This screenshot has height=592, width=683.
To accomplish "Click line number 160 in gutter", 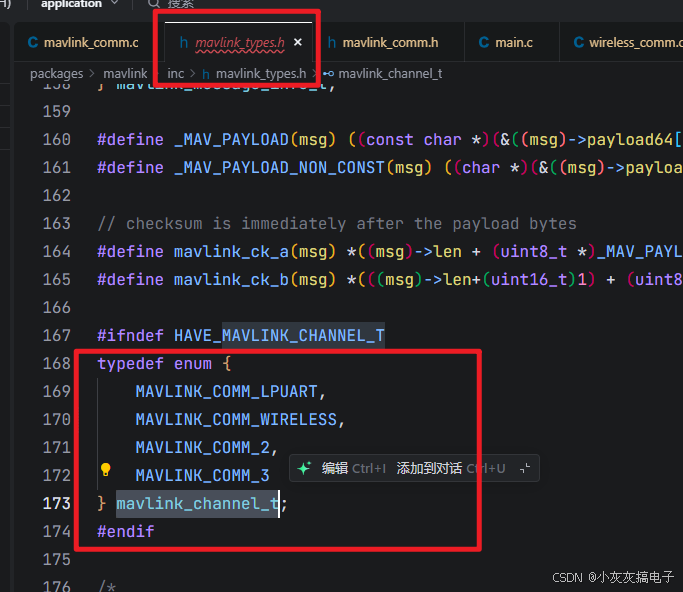I will (57, 140).
